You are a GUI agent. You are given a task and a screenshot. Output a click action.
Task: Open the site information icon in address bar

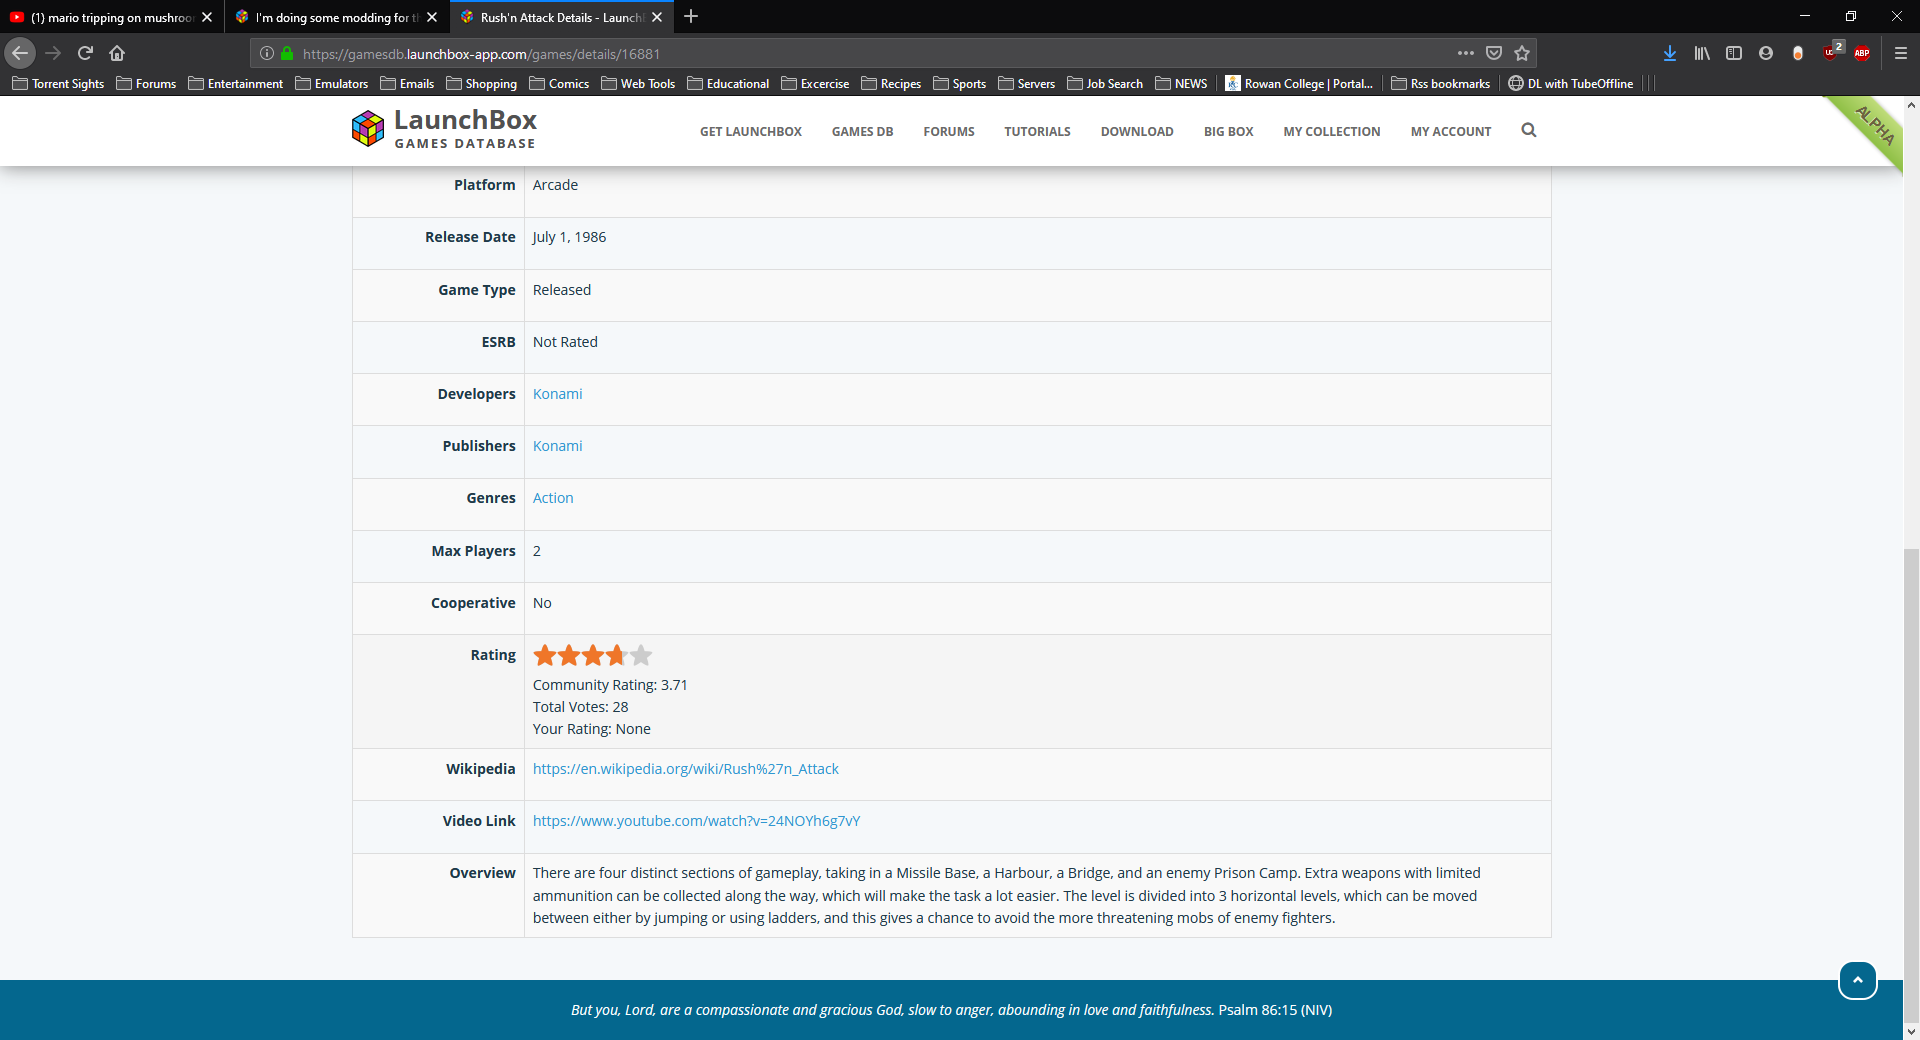click(x=267, y=54)
